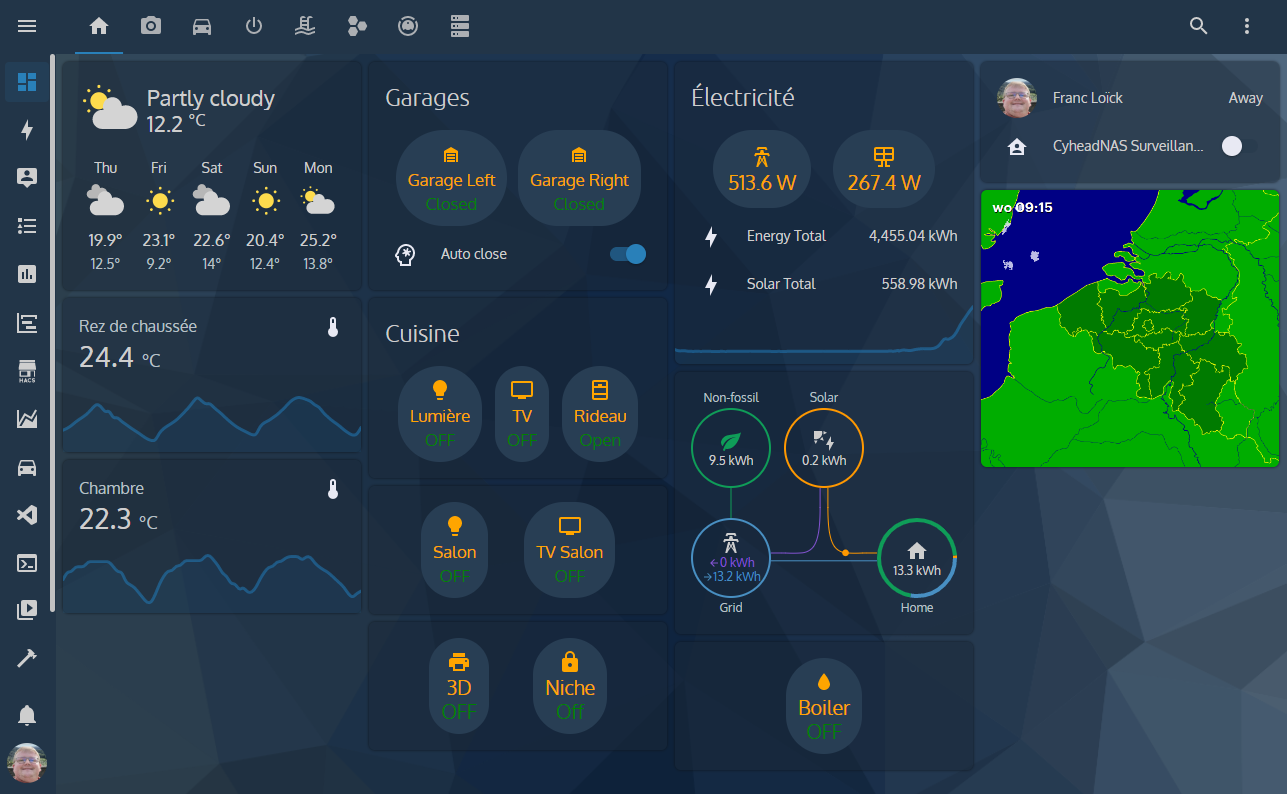The height and width of the screenshot is (794, 1287).
Task: Click the Home energy circle gauge
Action: click(916, 559)
